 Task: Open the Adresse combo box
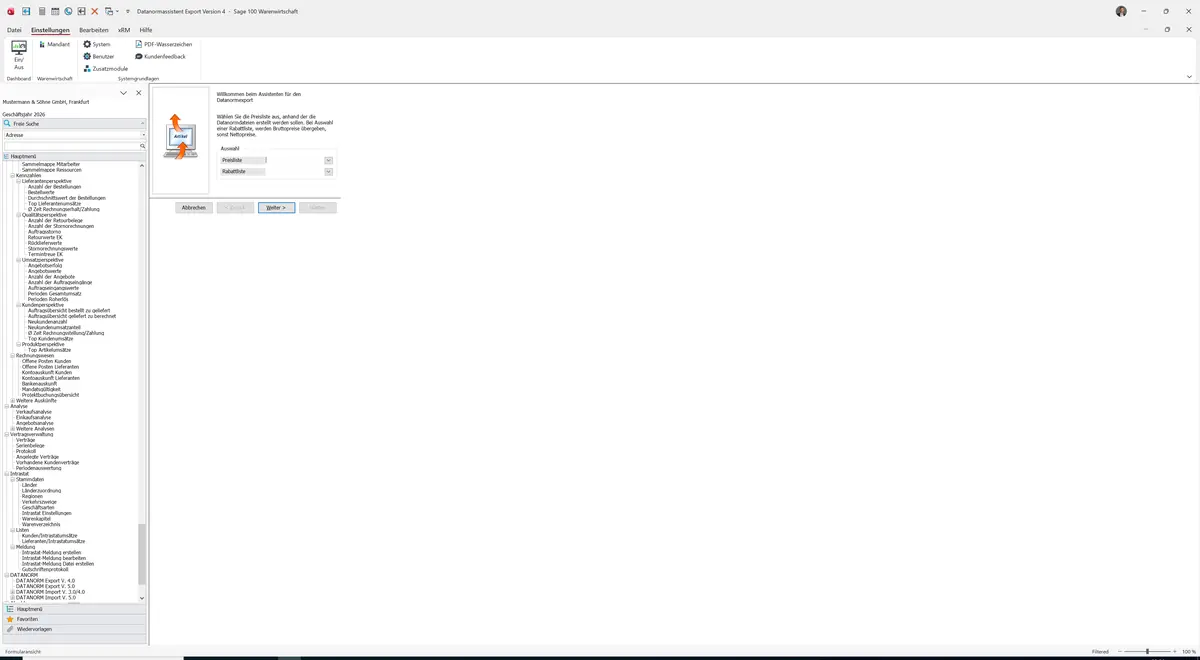pyautogui.click(x=74, y=135)
